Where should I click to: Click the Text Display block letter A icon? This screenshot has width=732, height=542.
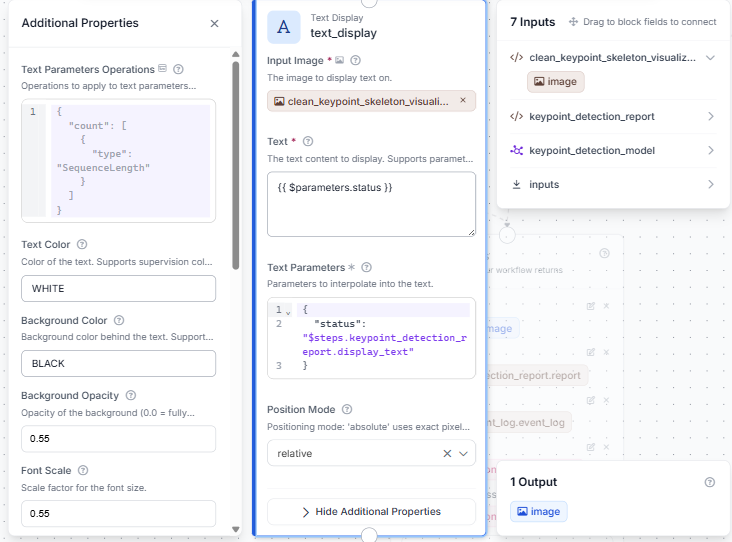click(283, 27)
